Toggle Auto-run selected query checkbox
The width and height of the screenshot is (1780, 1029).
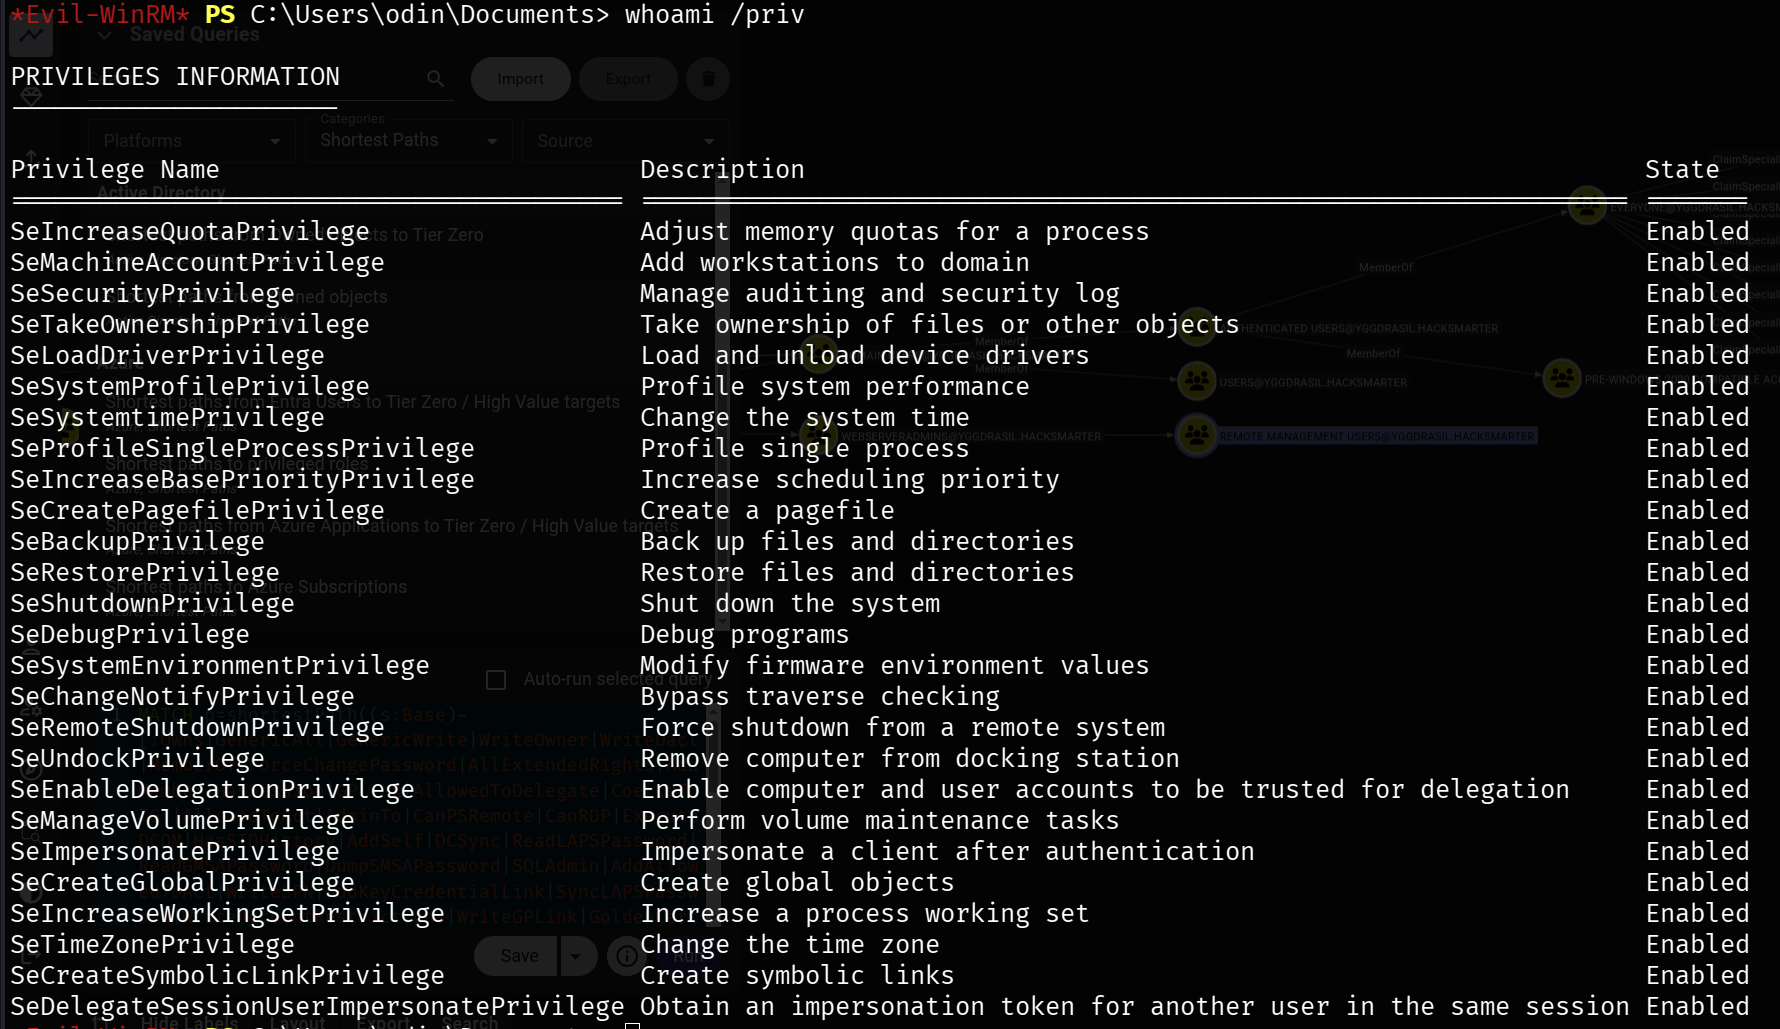pyautogui.click(x=496, y=680)
